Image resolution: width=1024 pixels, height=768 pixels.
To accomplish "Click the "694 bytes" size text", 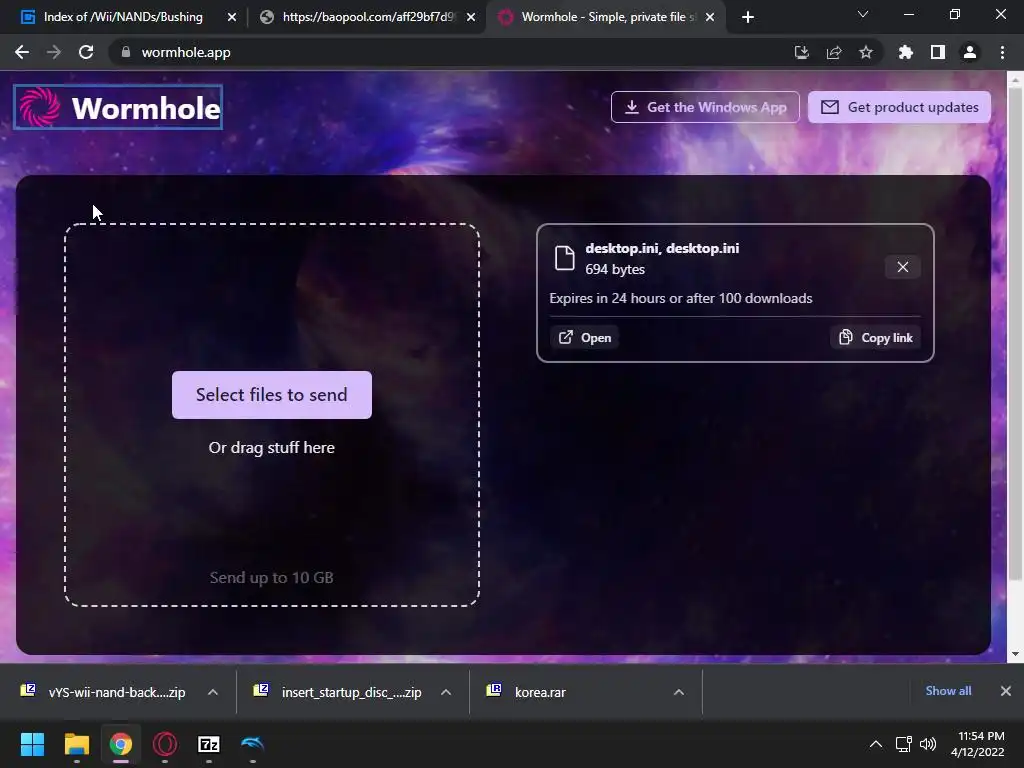I will point(615,269).
